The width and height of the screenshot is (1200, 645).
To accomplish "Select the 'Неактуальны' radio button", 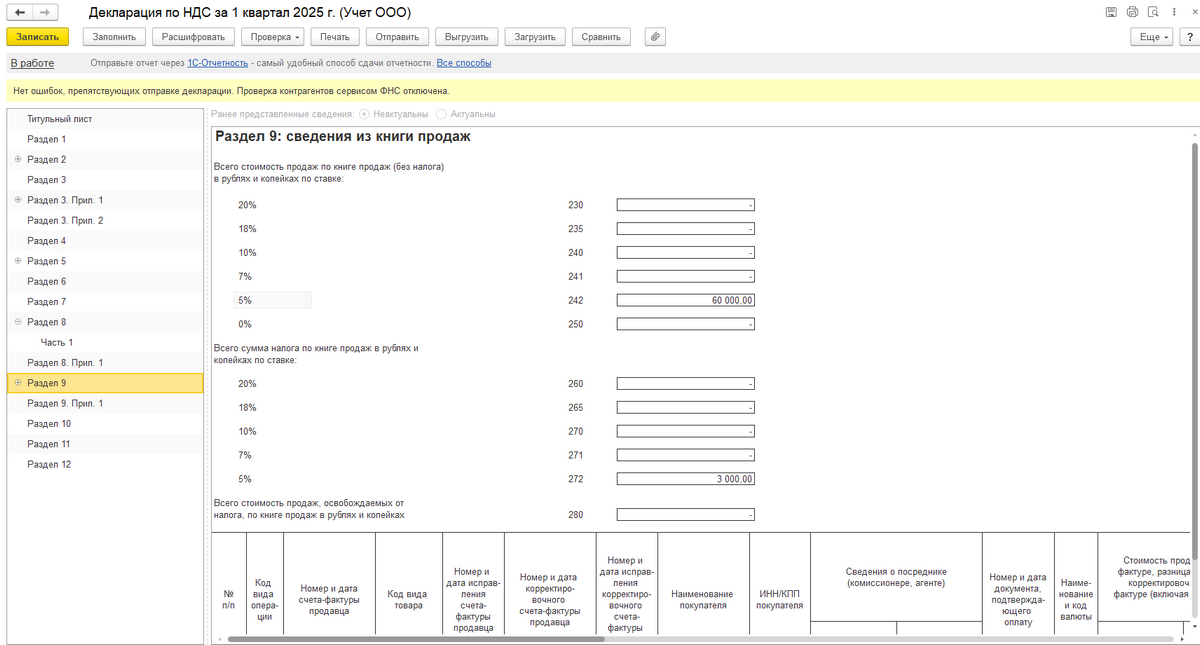I will (x=364, y=114).
